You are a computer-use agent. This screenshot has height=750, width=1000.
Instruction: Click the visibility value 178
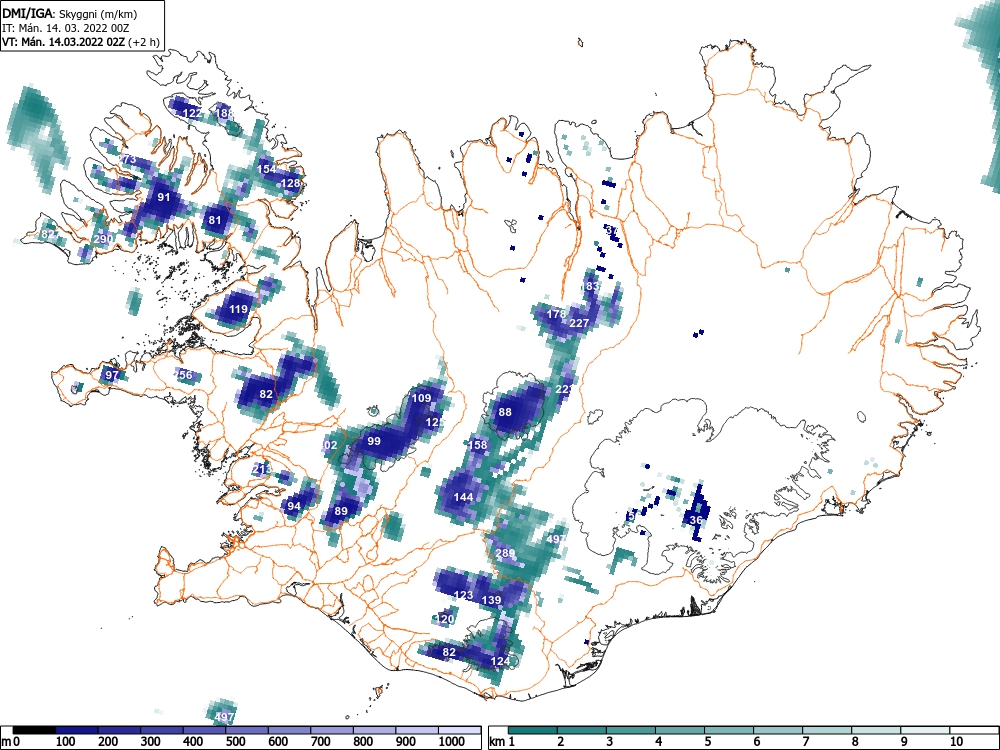click(x=557, y=314)
